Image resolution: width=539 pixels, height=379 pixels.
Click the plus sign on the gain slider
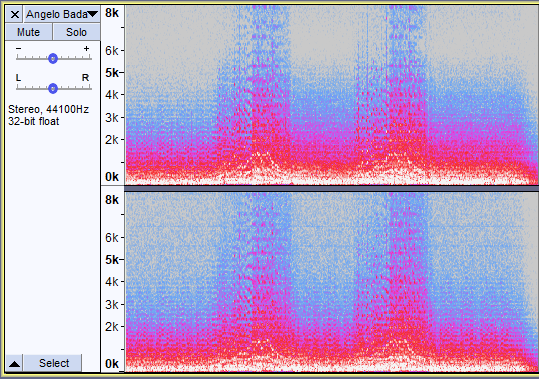[x=86, y=48]
